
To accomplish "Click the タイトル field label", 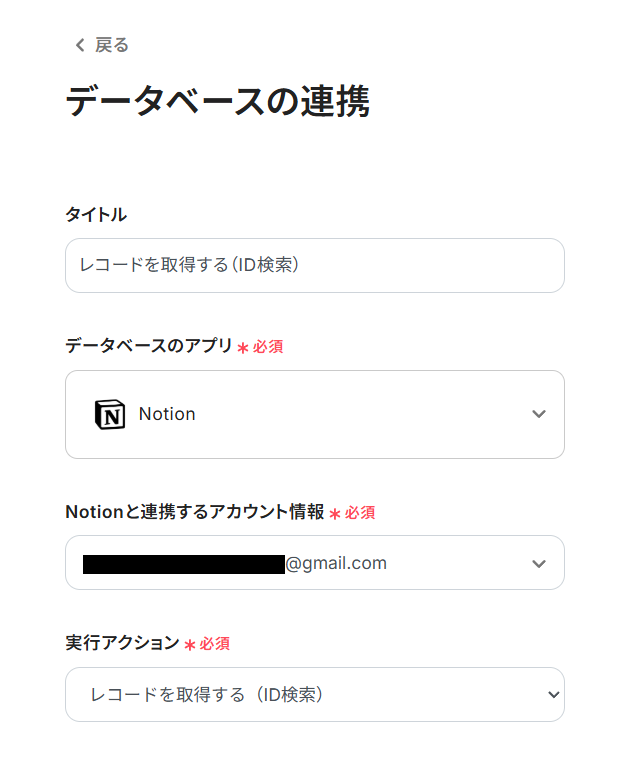I will 96,214.
